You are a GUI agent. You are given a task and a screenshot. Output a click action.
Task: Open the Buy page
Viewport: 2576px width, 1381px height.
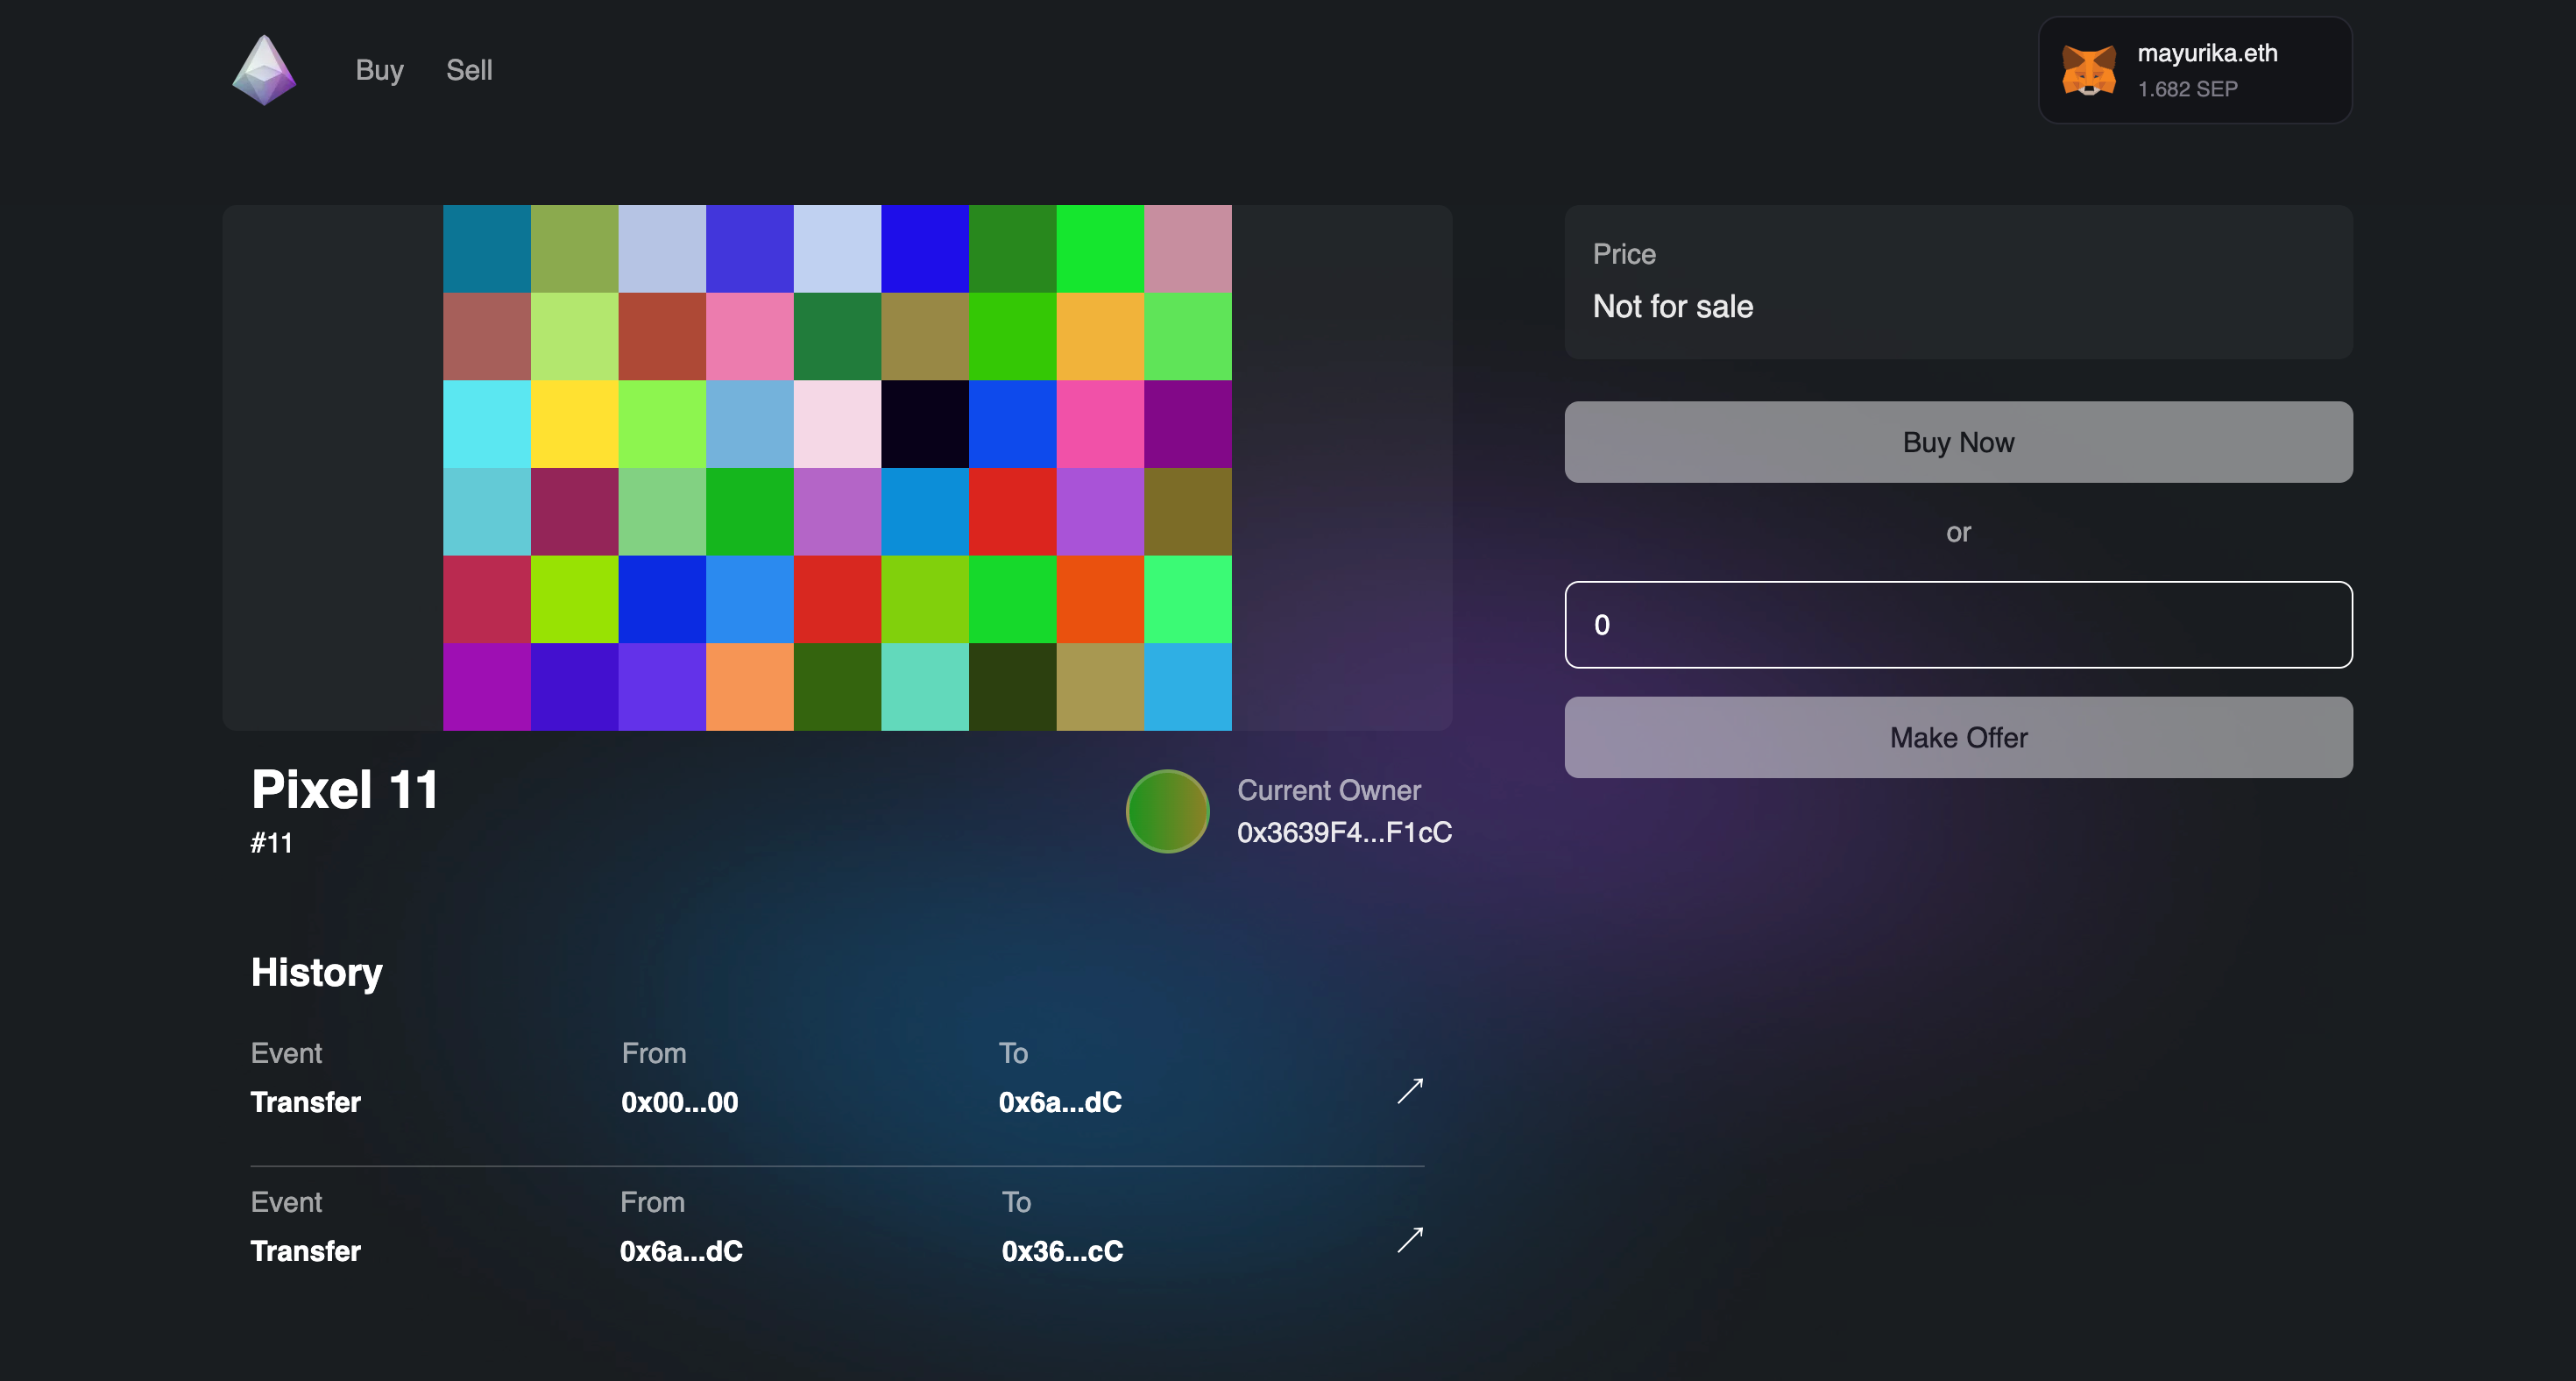[x=379, y=70]
